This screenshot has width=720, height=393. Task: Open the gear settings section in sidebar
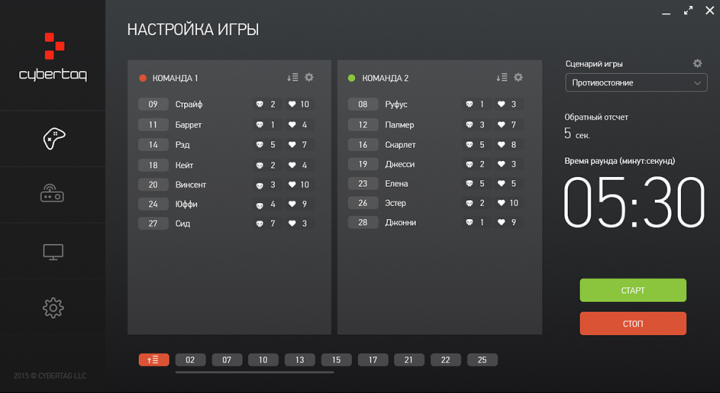point(53,308)
